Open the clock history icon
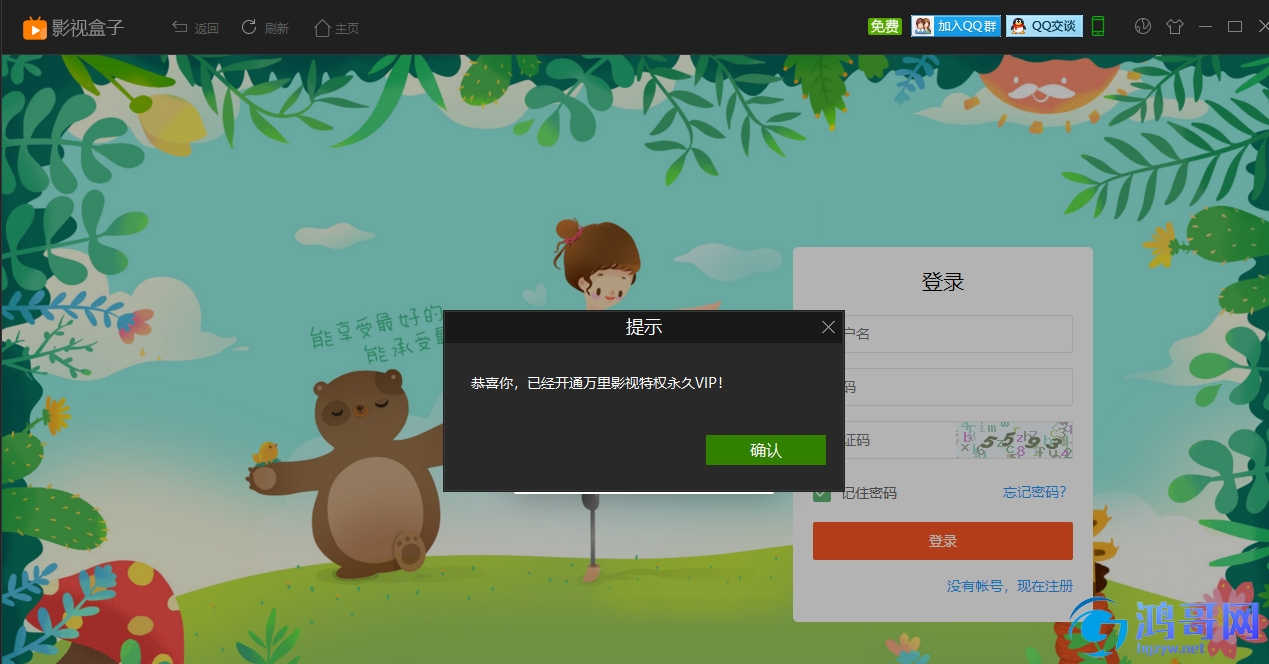 point(1144,27)
